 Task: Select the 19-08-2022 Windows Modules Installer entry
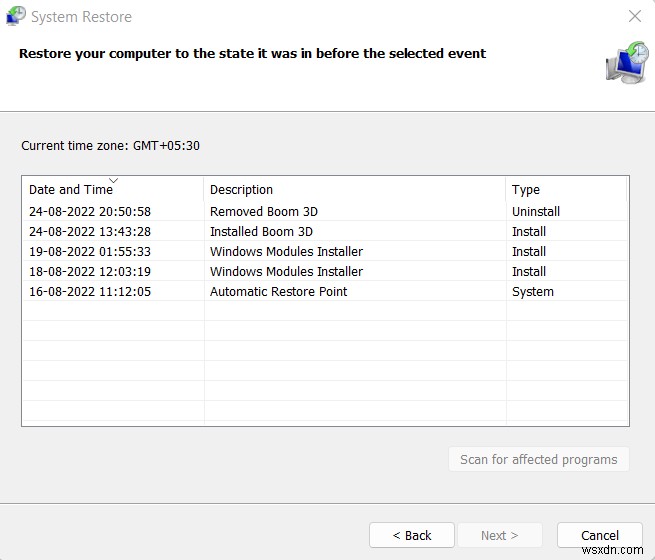(x=286, y=252)
